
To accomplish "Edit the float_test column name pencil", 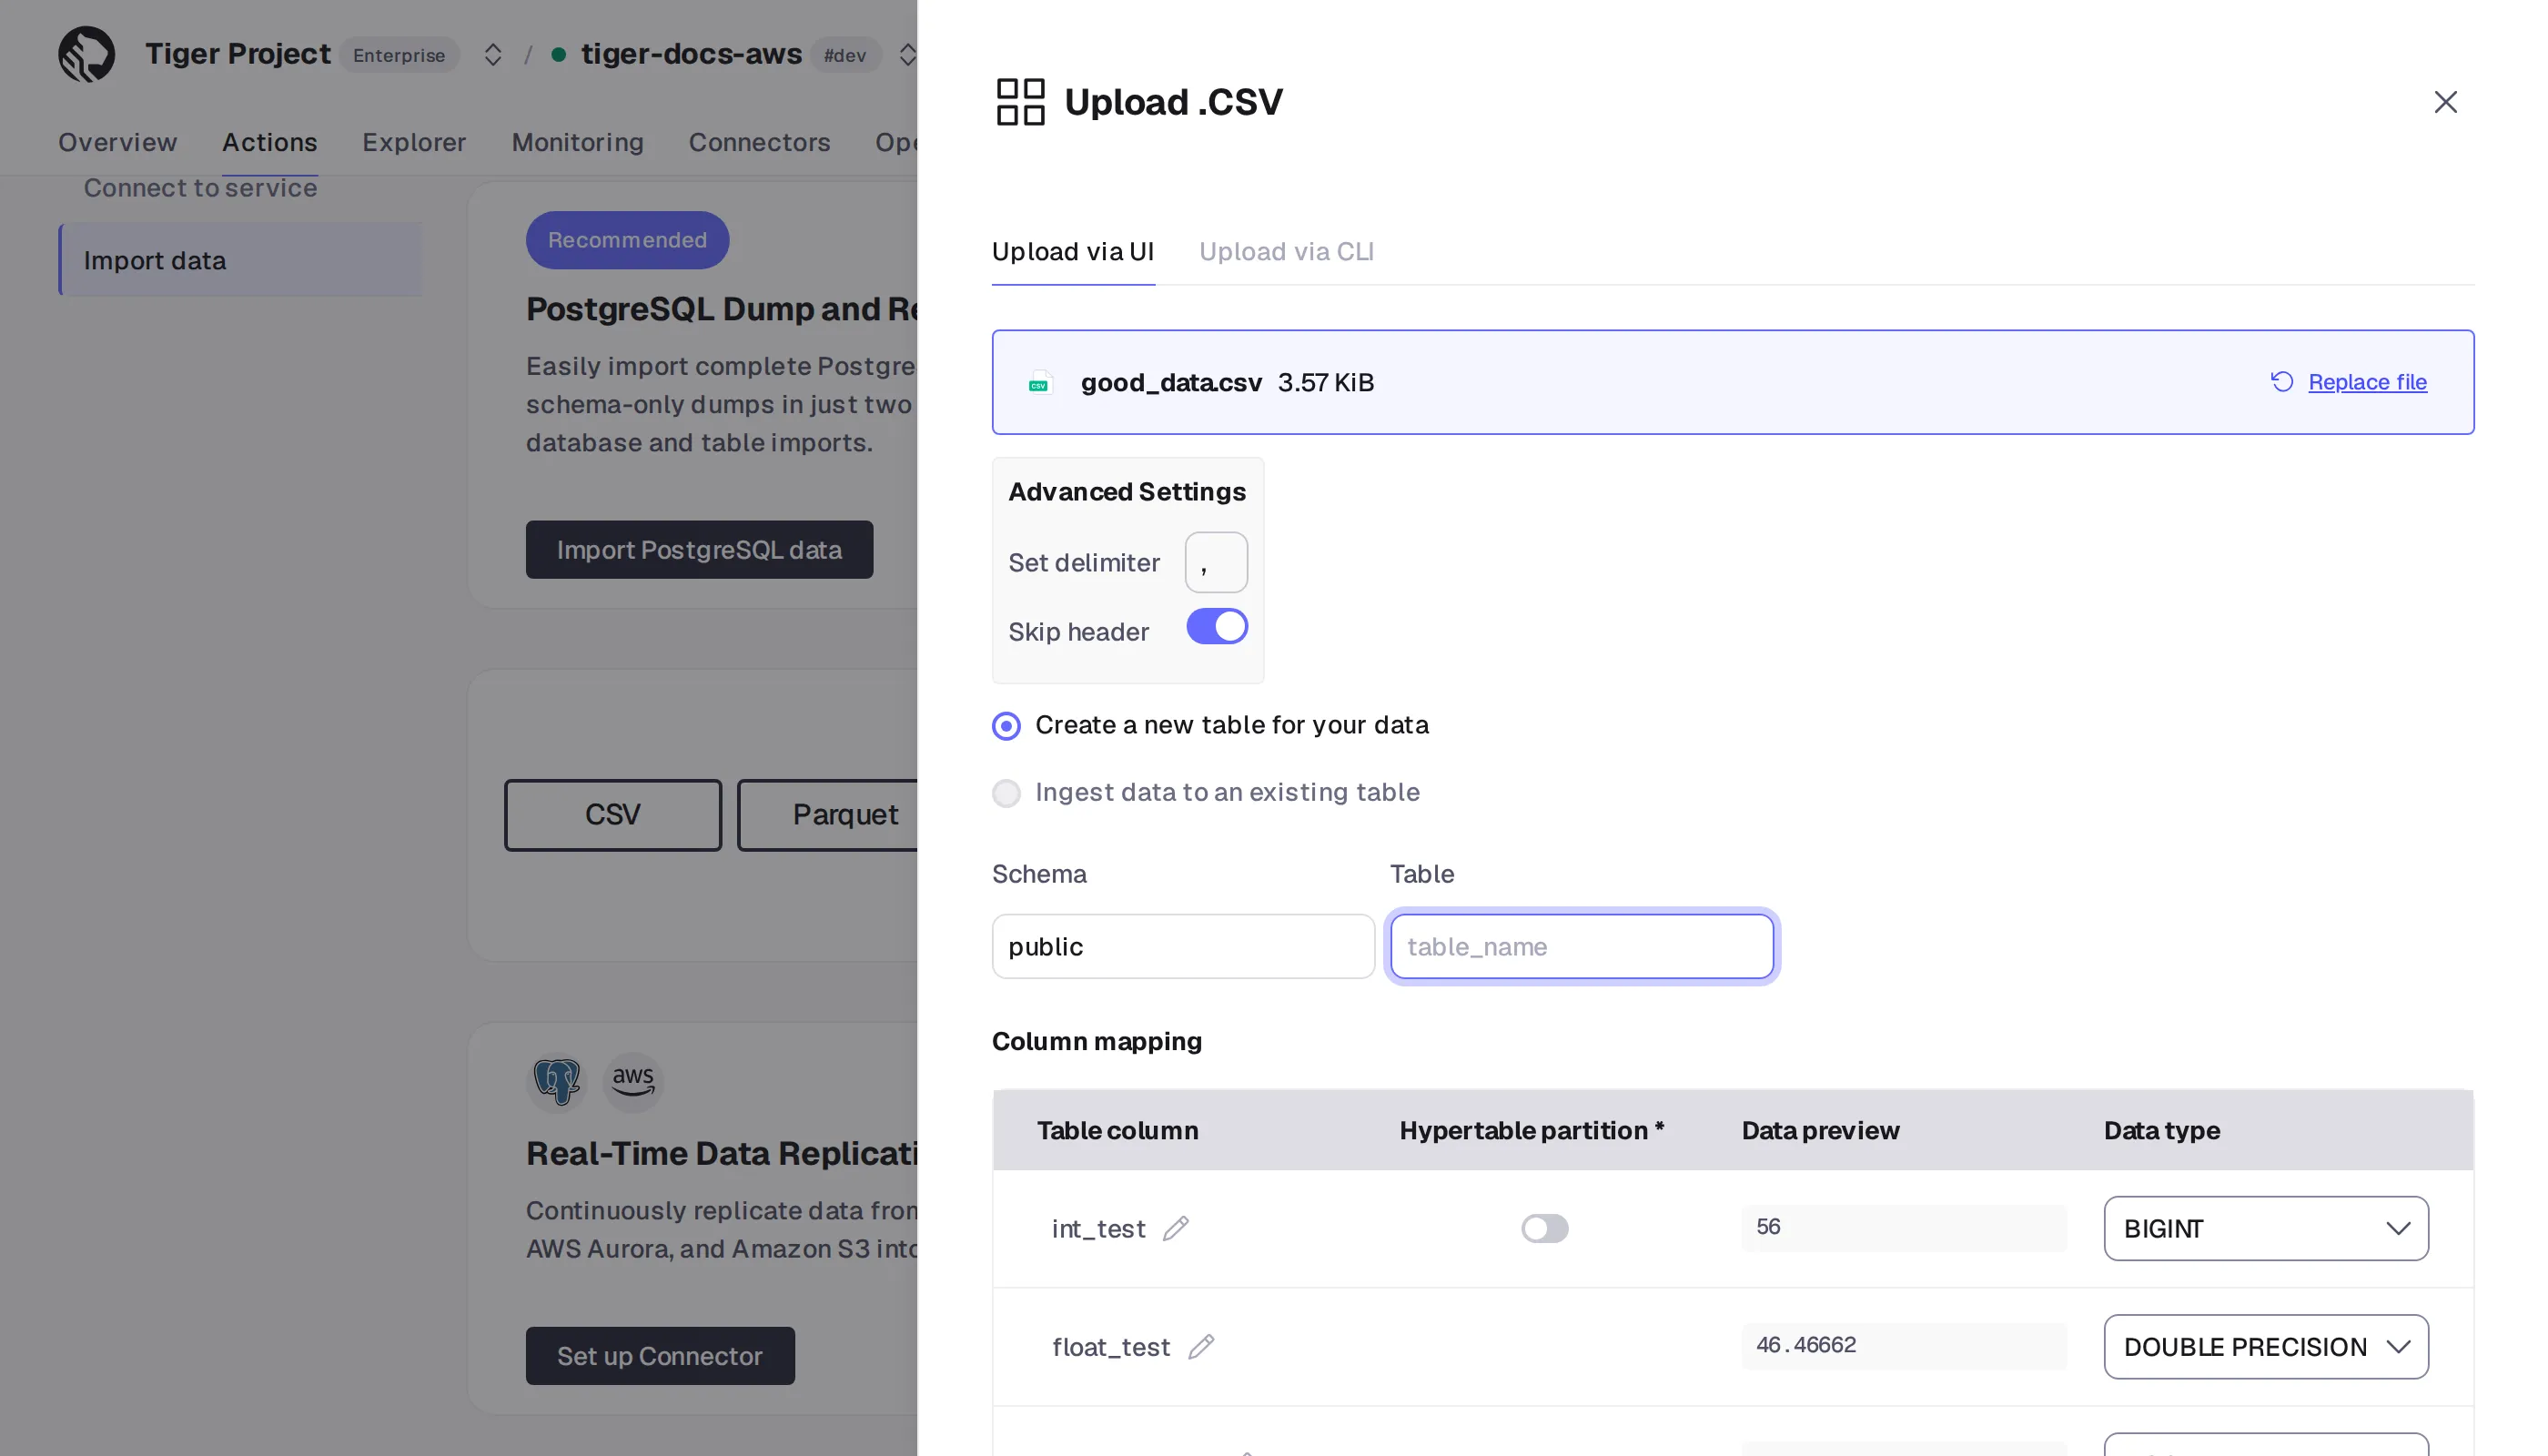I will [x=1201, y=1346].
